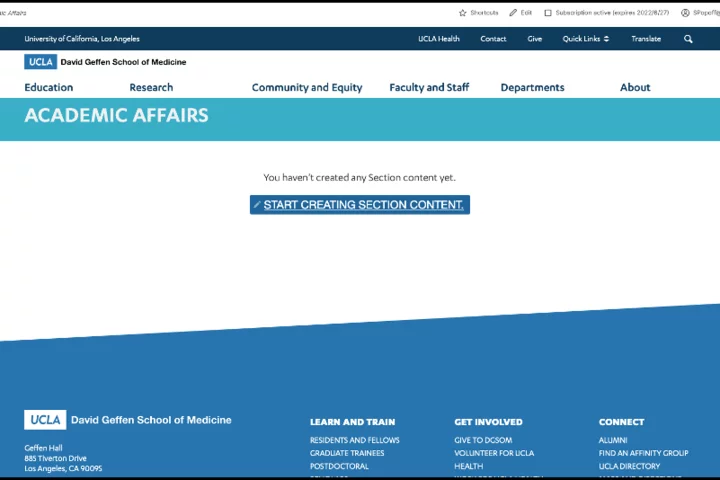Click the UCLA logo in the footer
This screenshot has height=480, width=720.
(45, 420)
